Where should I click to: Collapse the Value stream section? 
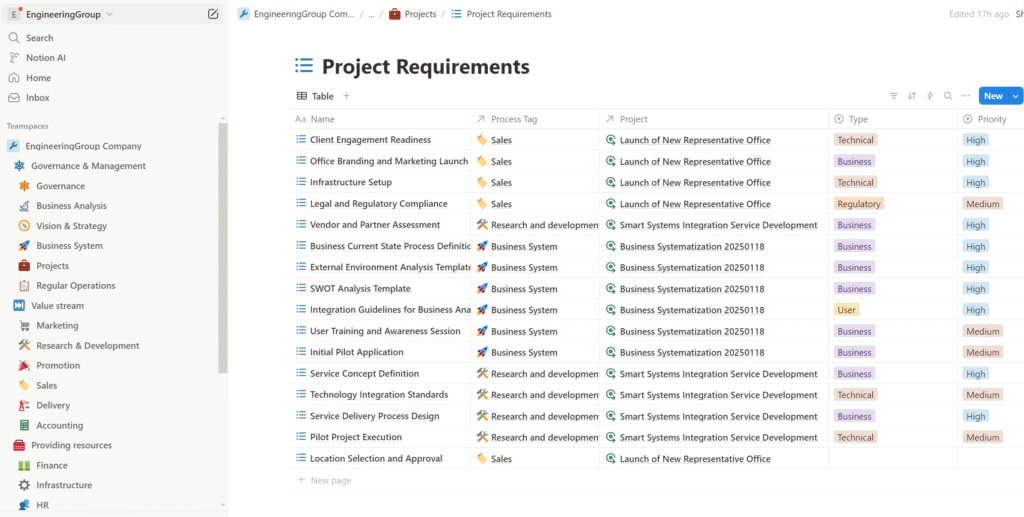pyautogui.click(x=19, y=306)
